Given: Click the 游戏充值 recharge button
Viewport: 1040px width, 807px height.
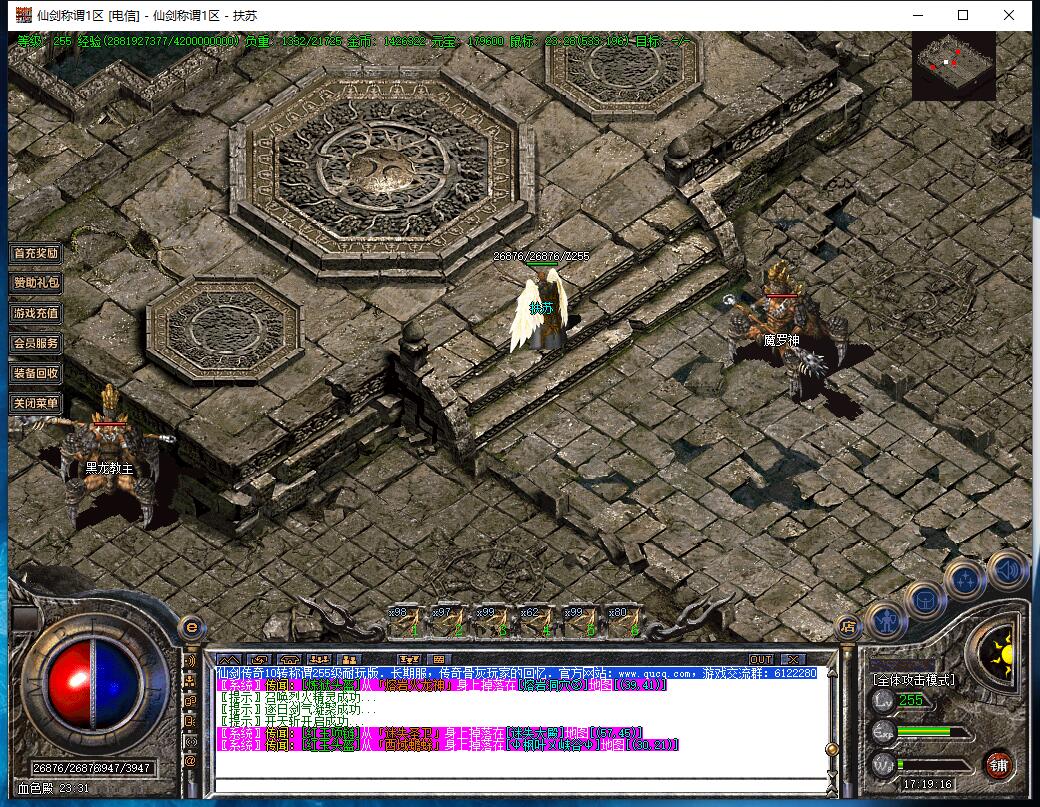Looking at the screenshot, I should tap(36, 313).
